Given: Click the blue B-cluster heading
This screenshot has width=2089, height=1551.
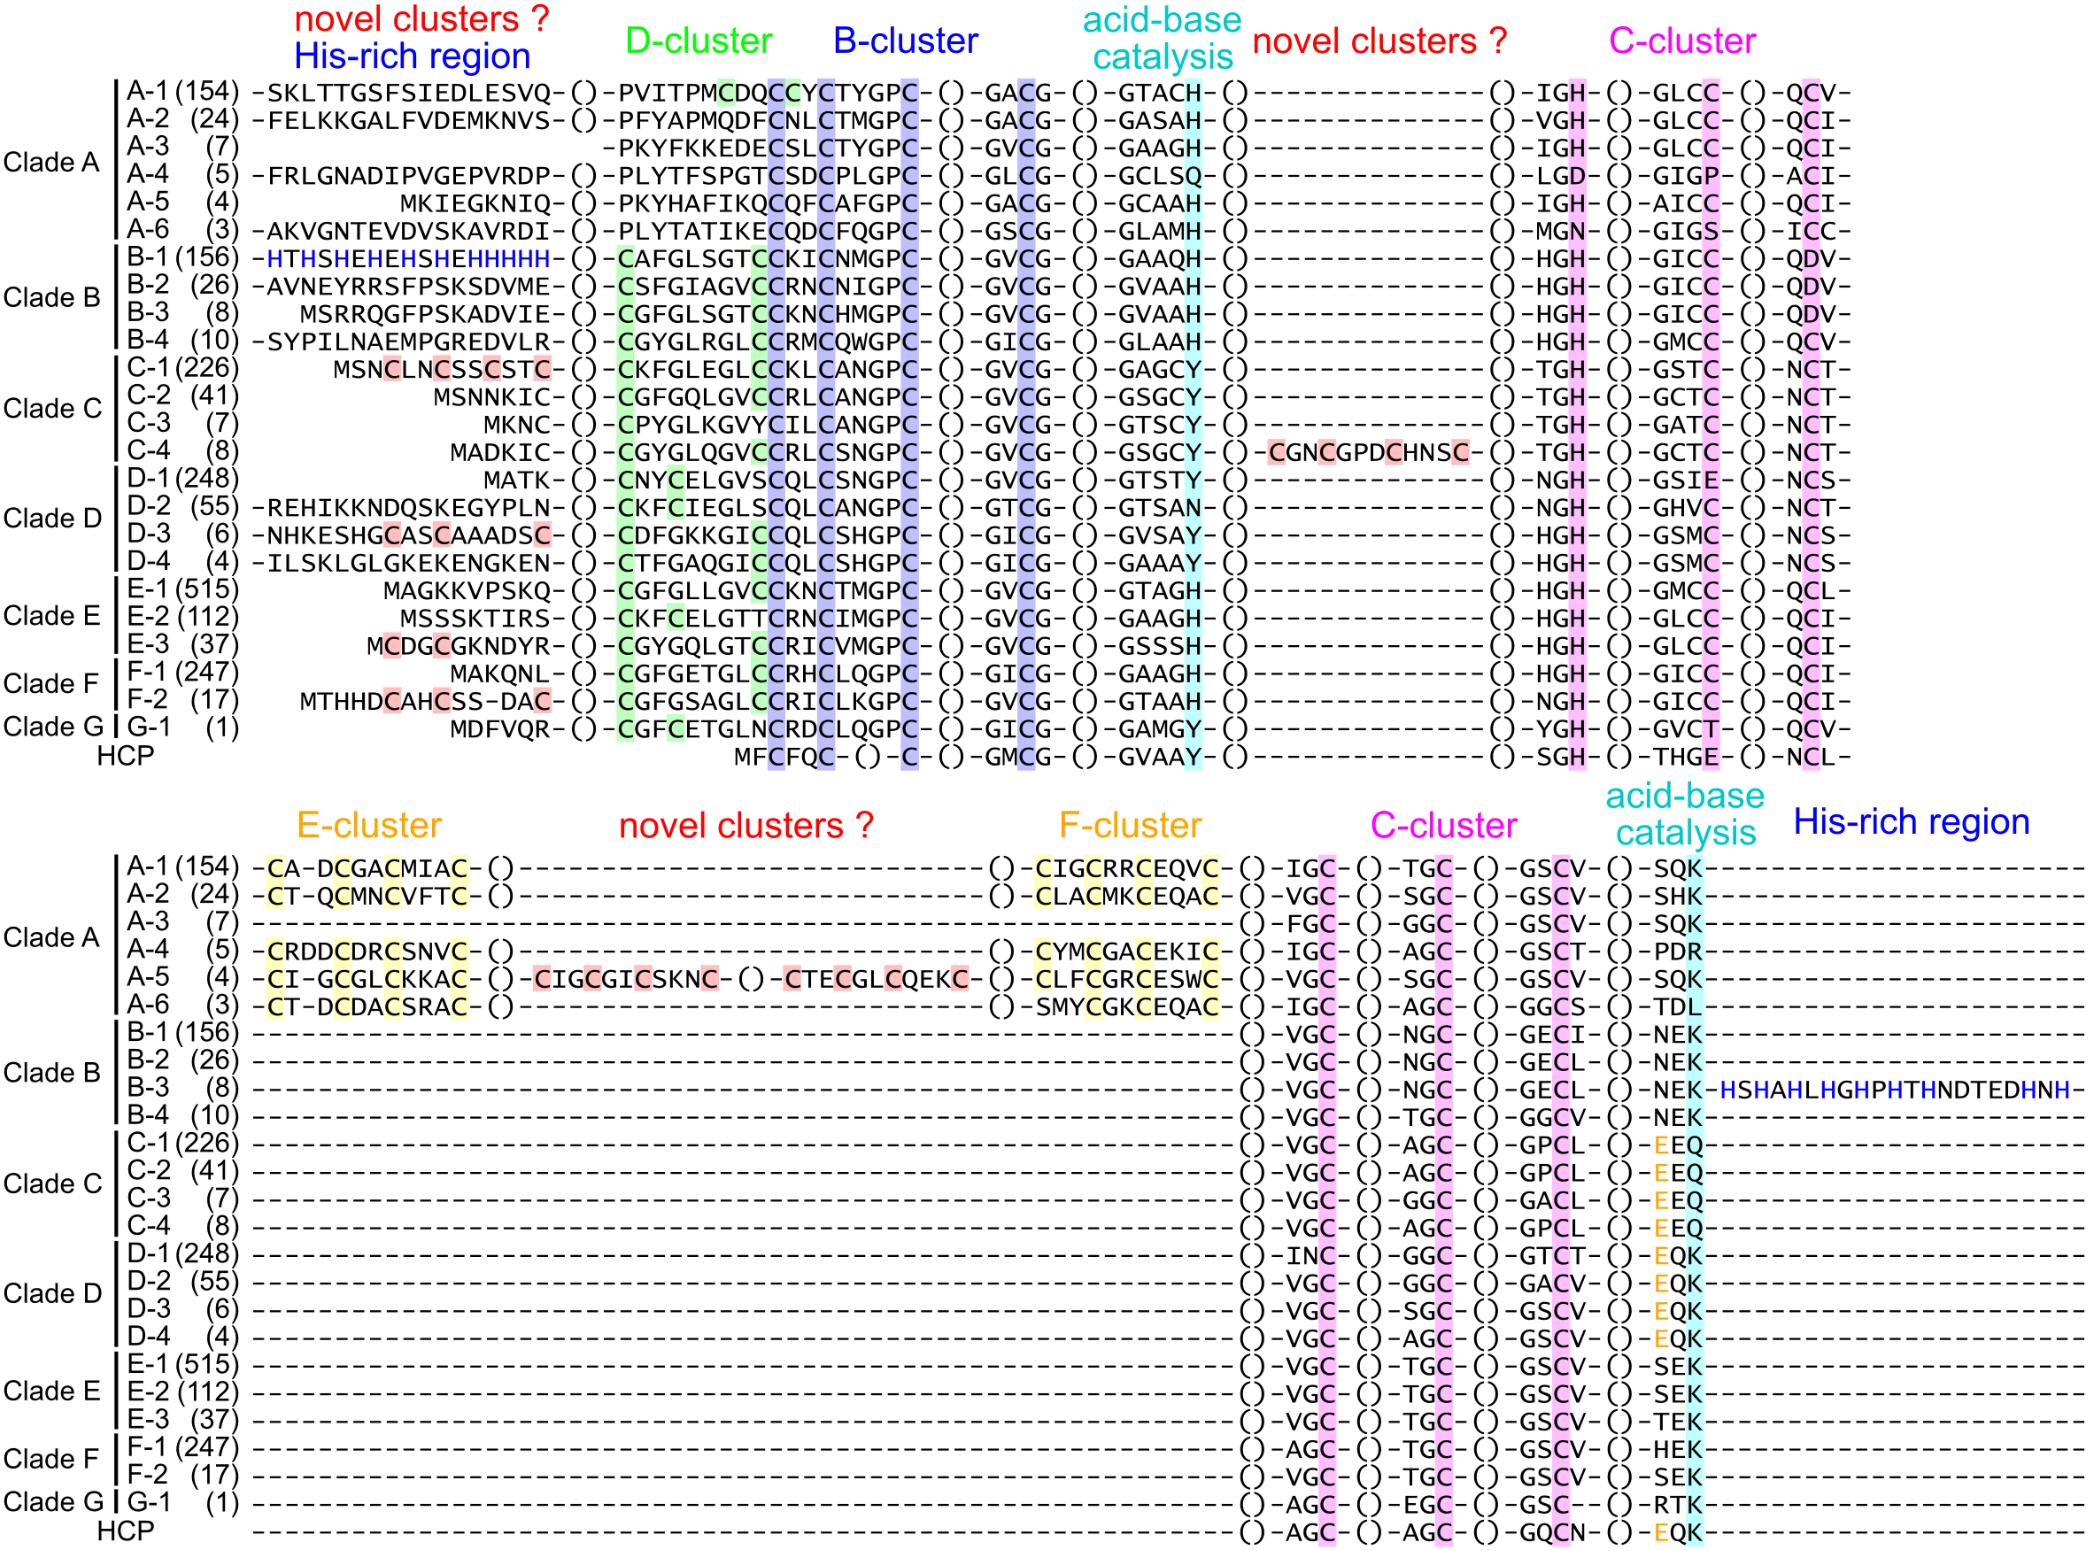Looking at the screenshot, I should click(x=906, y=42).
